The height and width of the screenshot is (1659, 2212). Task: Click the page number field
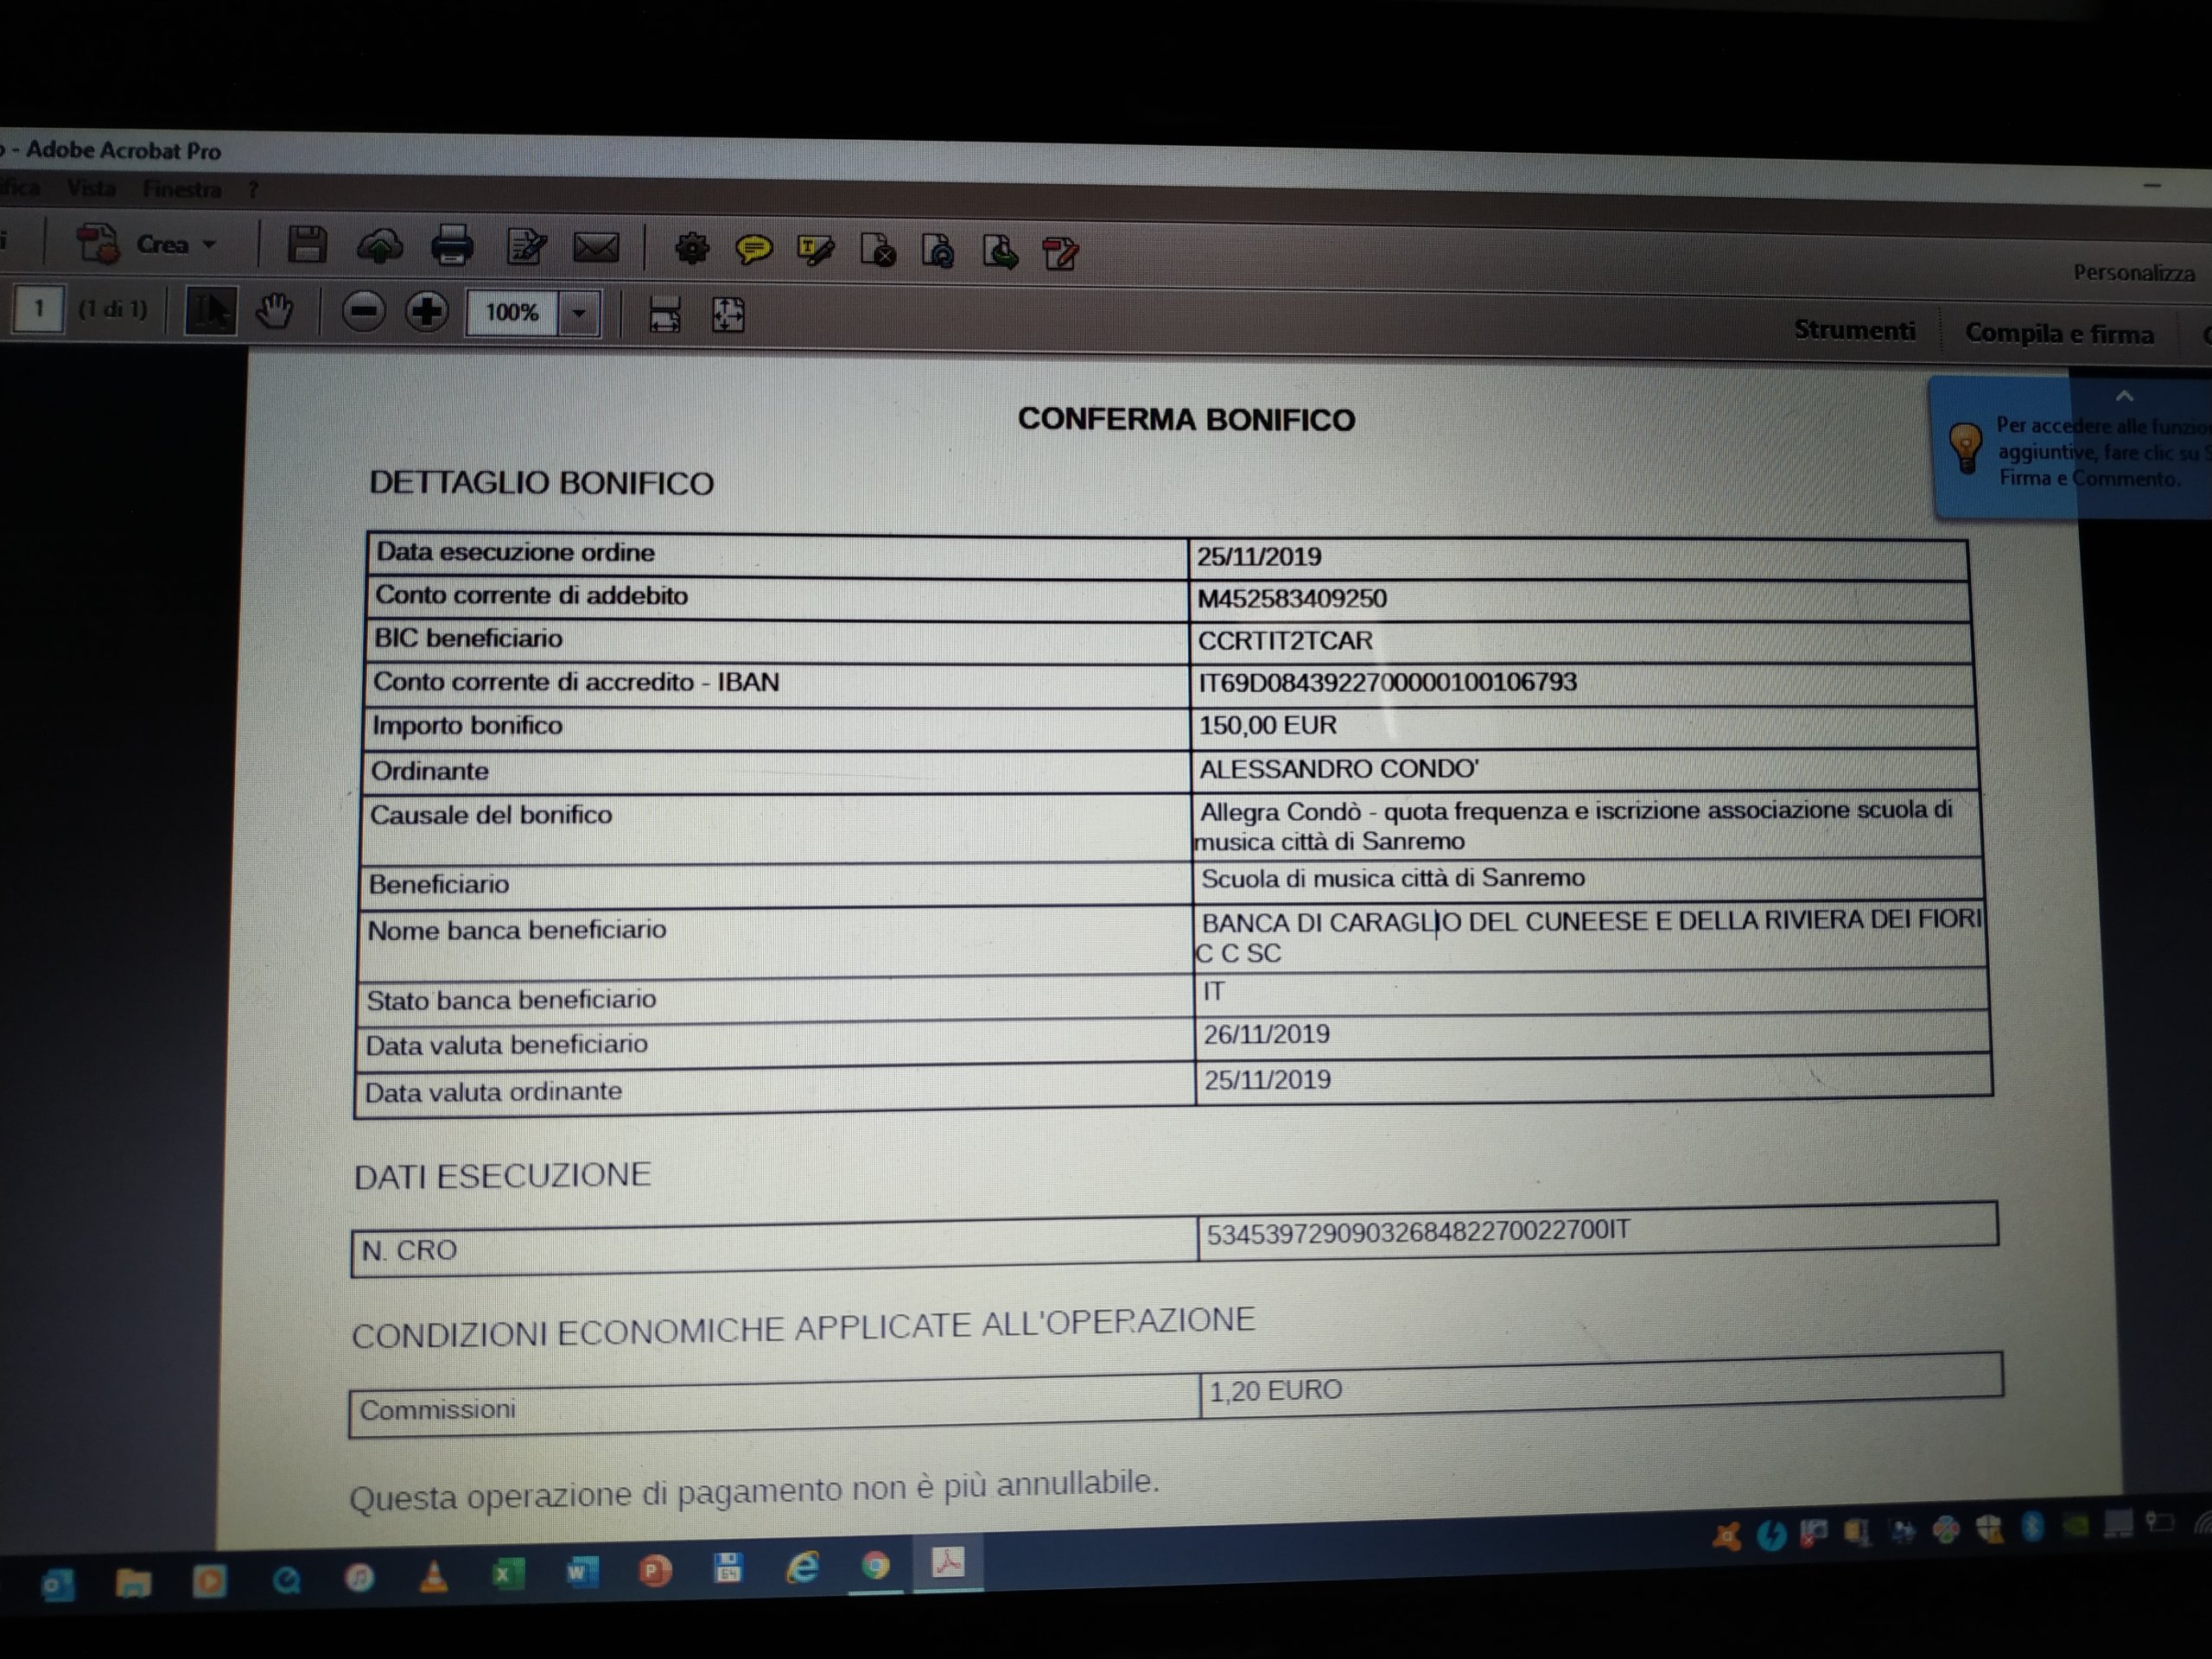pyautogui.click(x=38, y=308)
